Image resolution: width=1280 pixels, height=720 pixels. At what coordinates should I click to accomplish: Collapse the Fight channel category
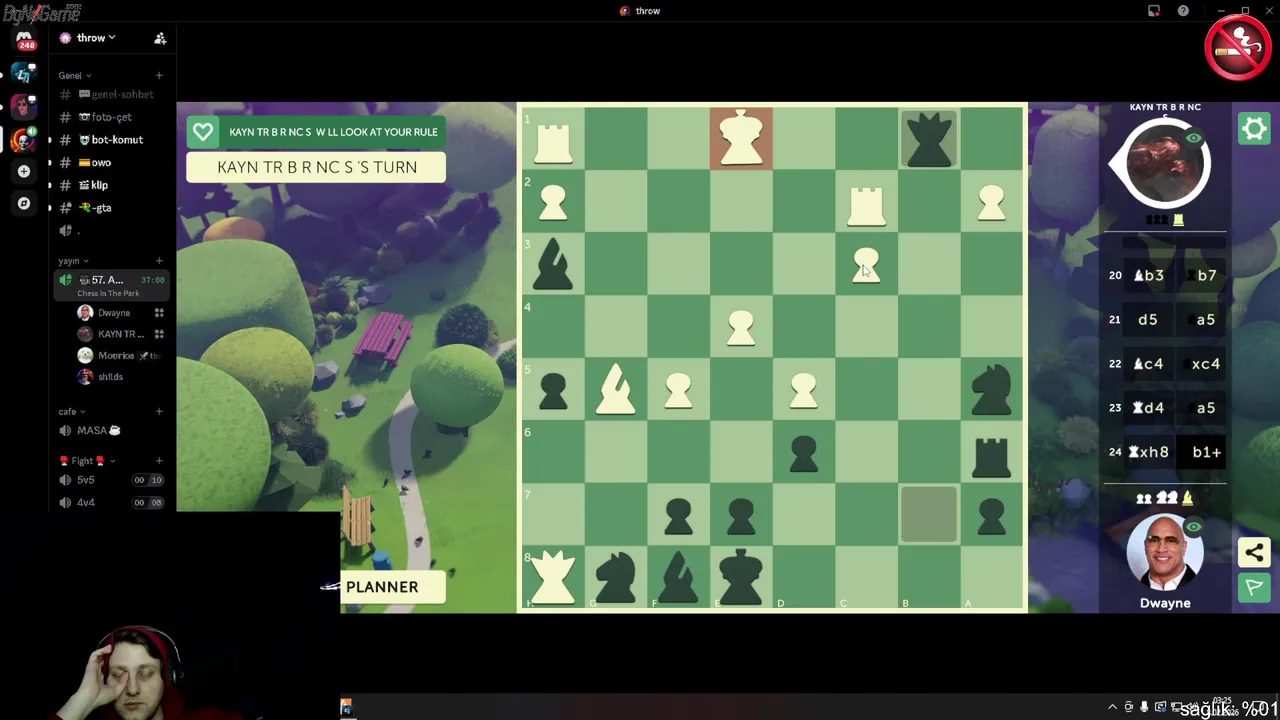coord(87,461)
